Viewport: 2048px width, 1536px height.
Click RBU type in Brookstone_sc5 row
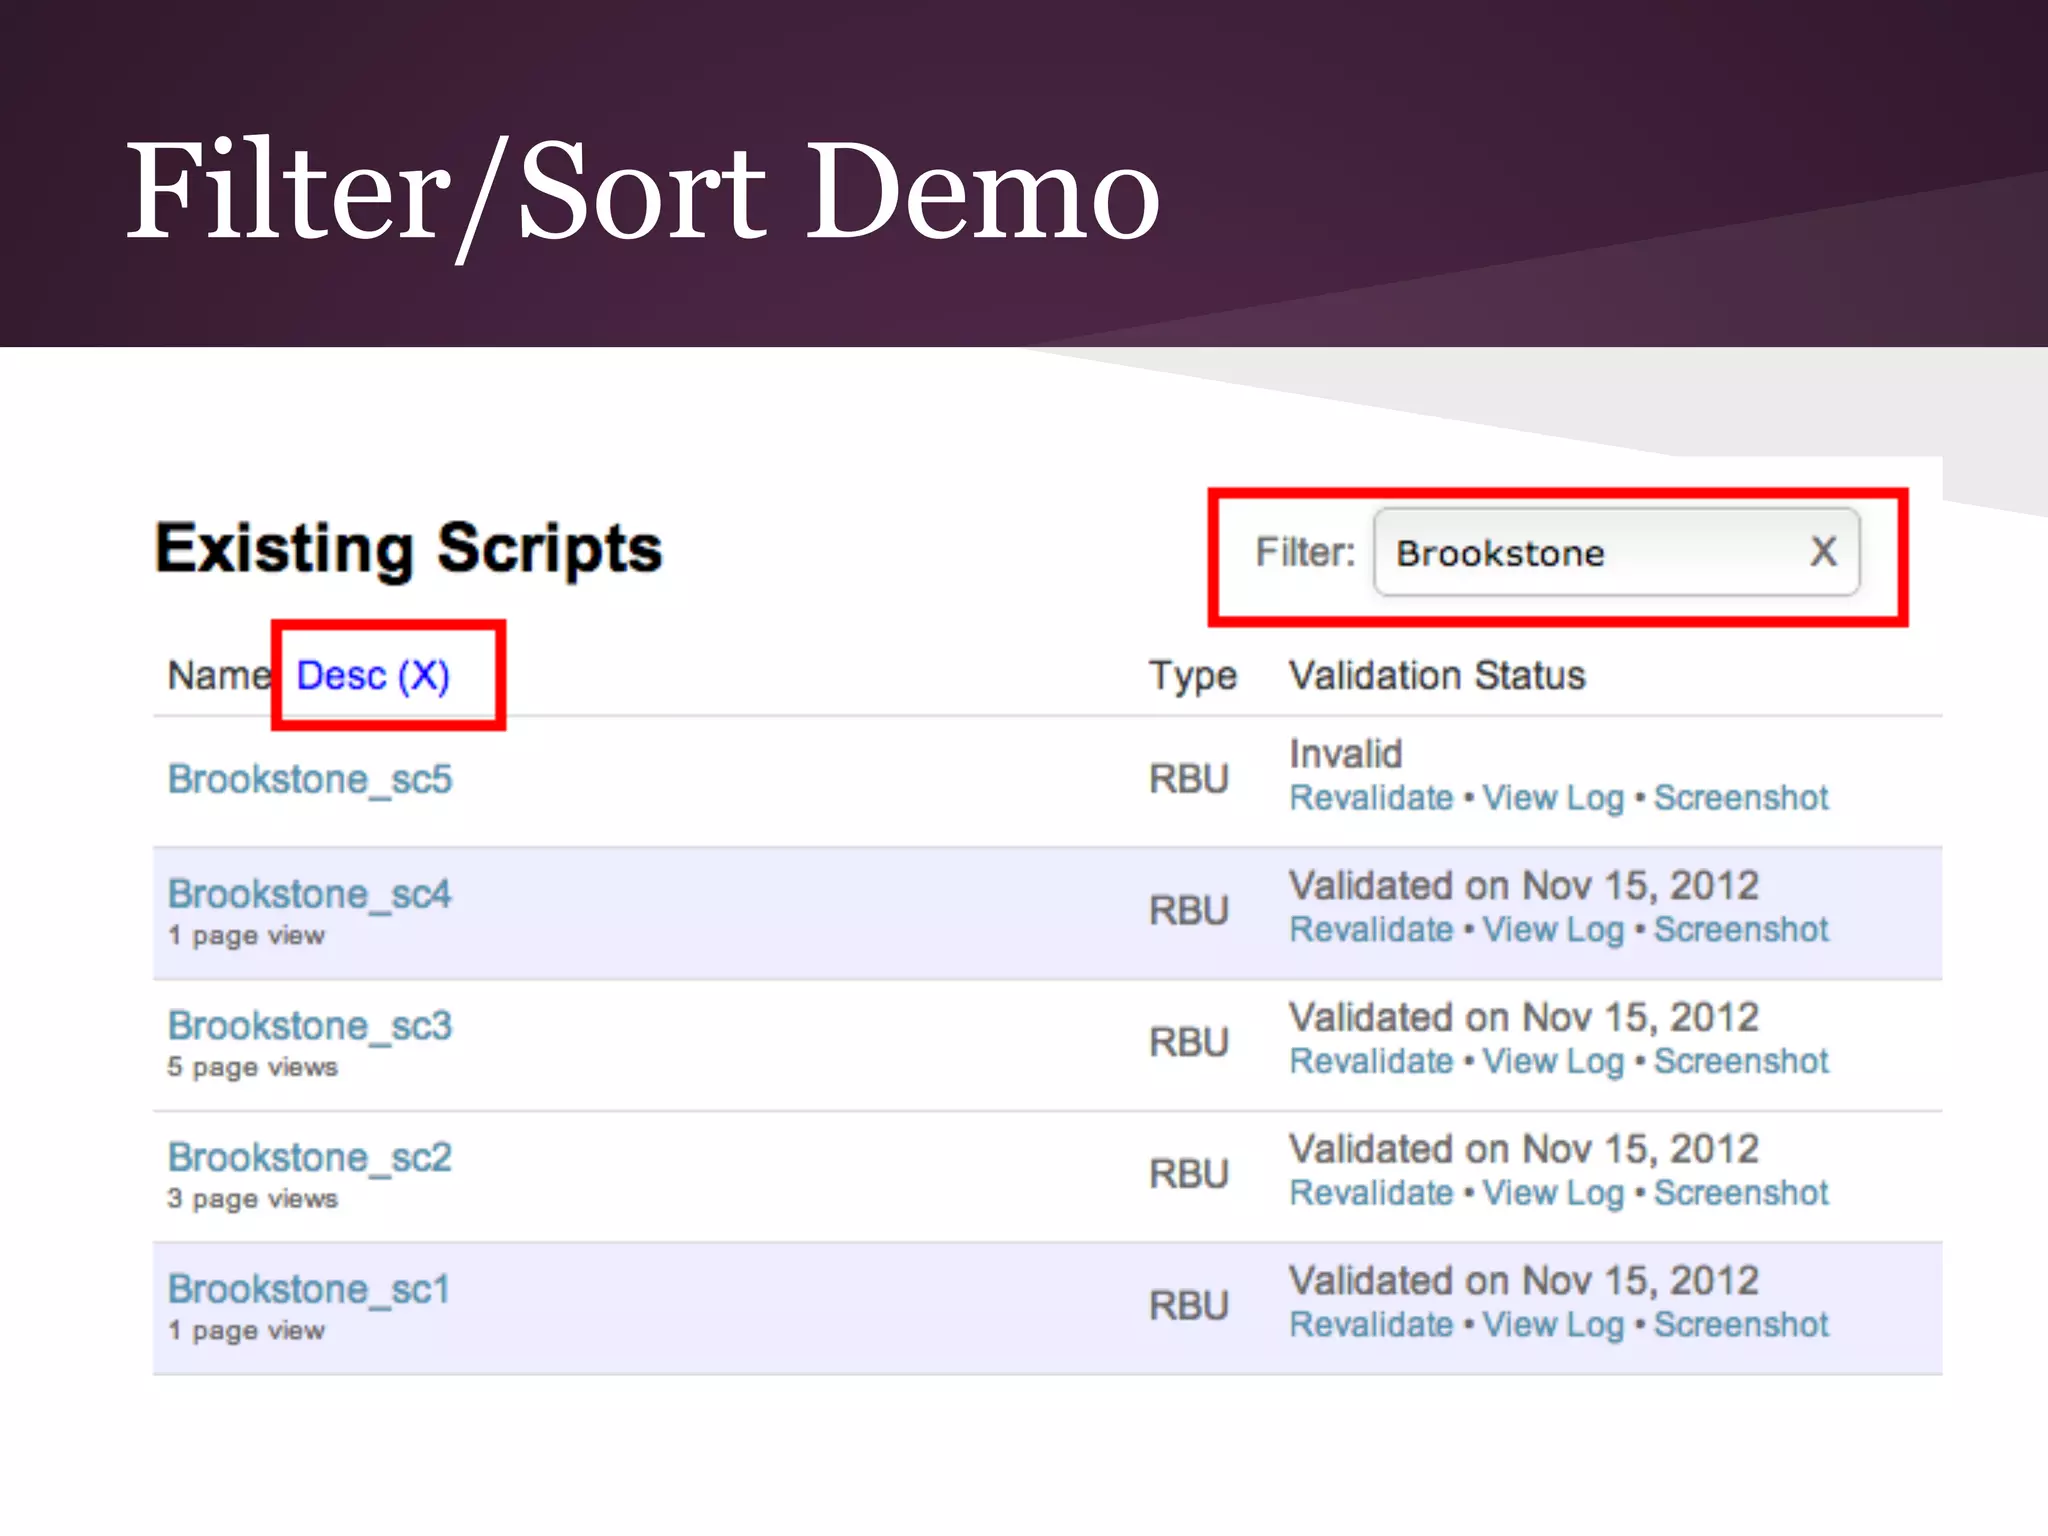pos(1188,780)
